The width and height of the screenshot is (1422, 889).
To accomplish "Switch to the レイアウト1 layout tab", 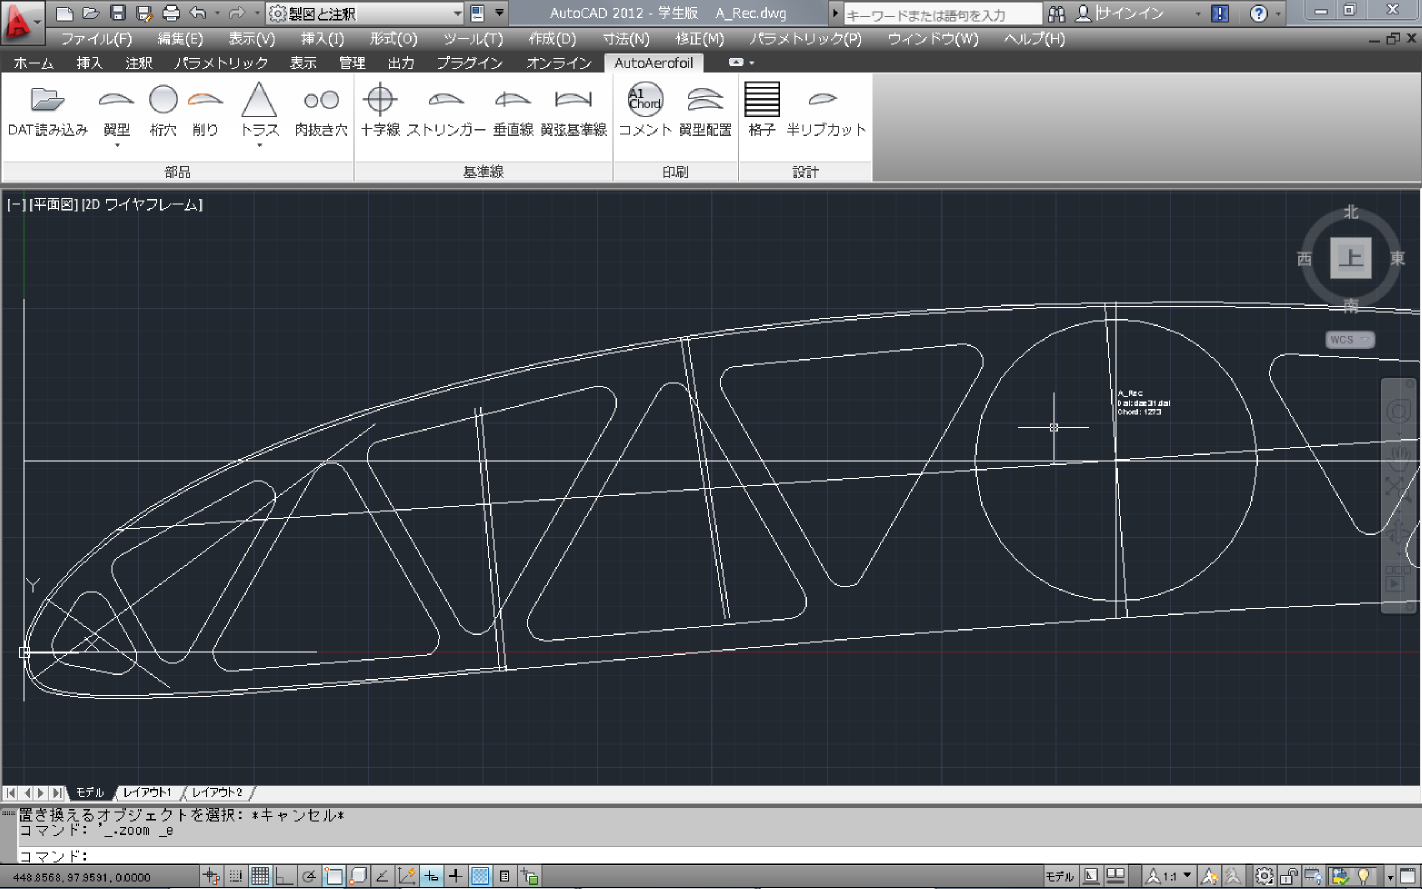I will pyautogui.click(x=147, y=792).
